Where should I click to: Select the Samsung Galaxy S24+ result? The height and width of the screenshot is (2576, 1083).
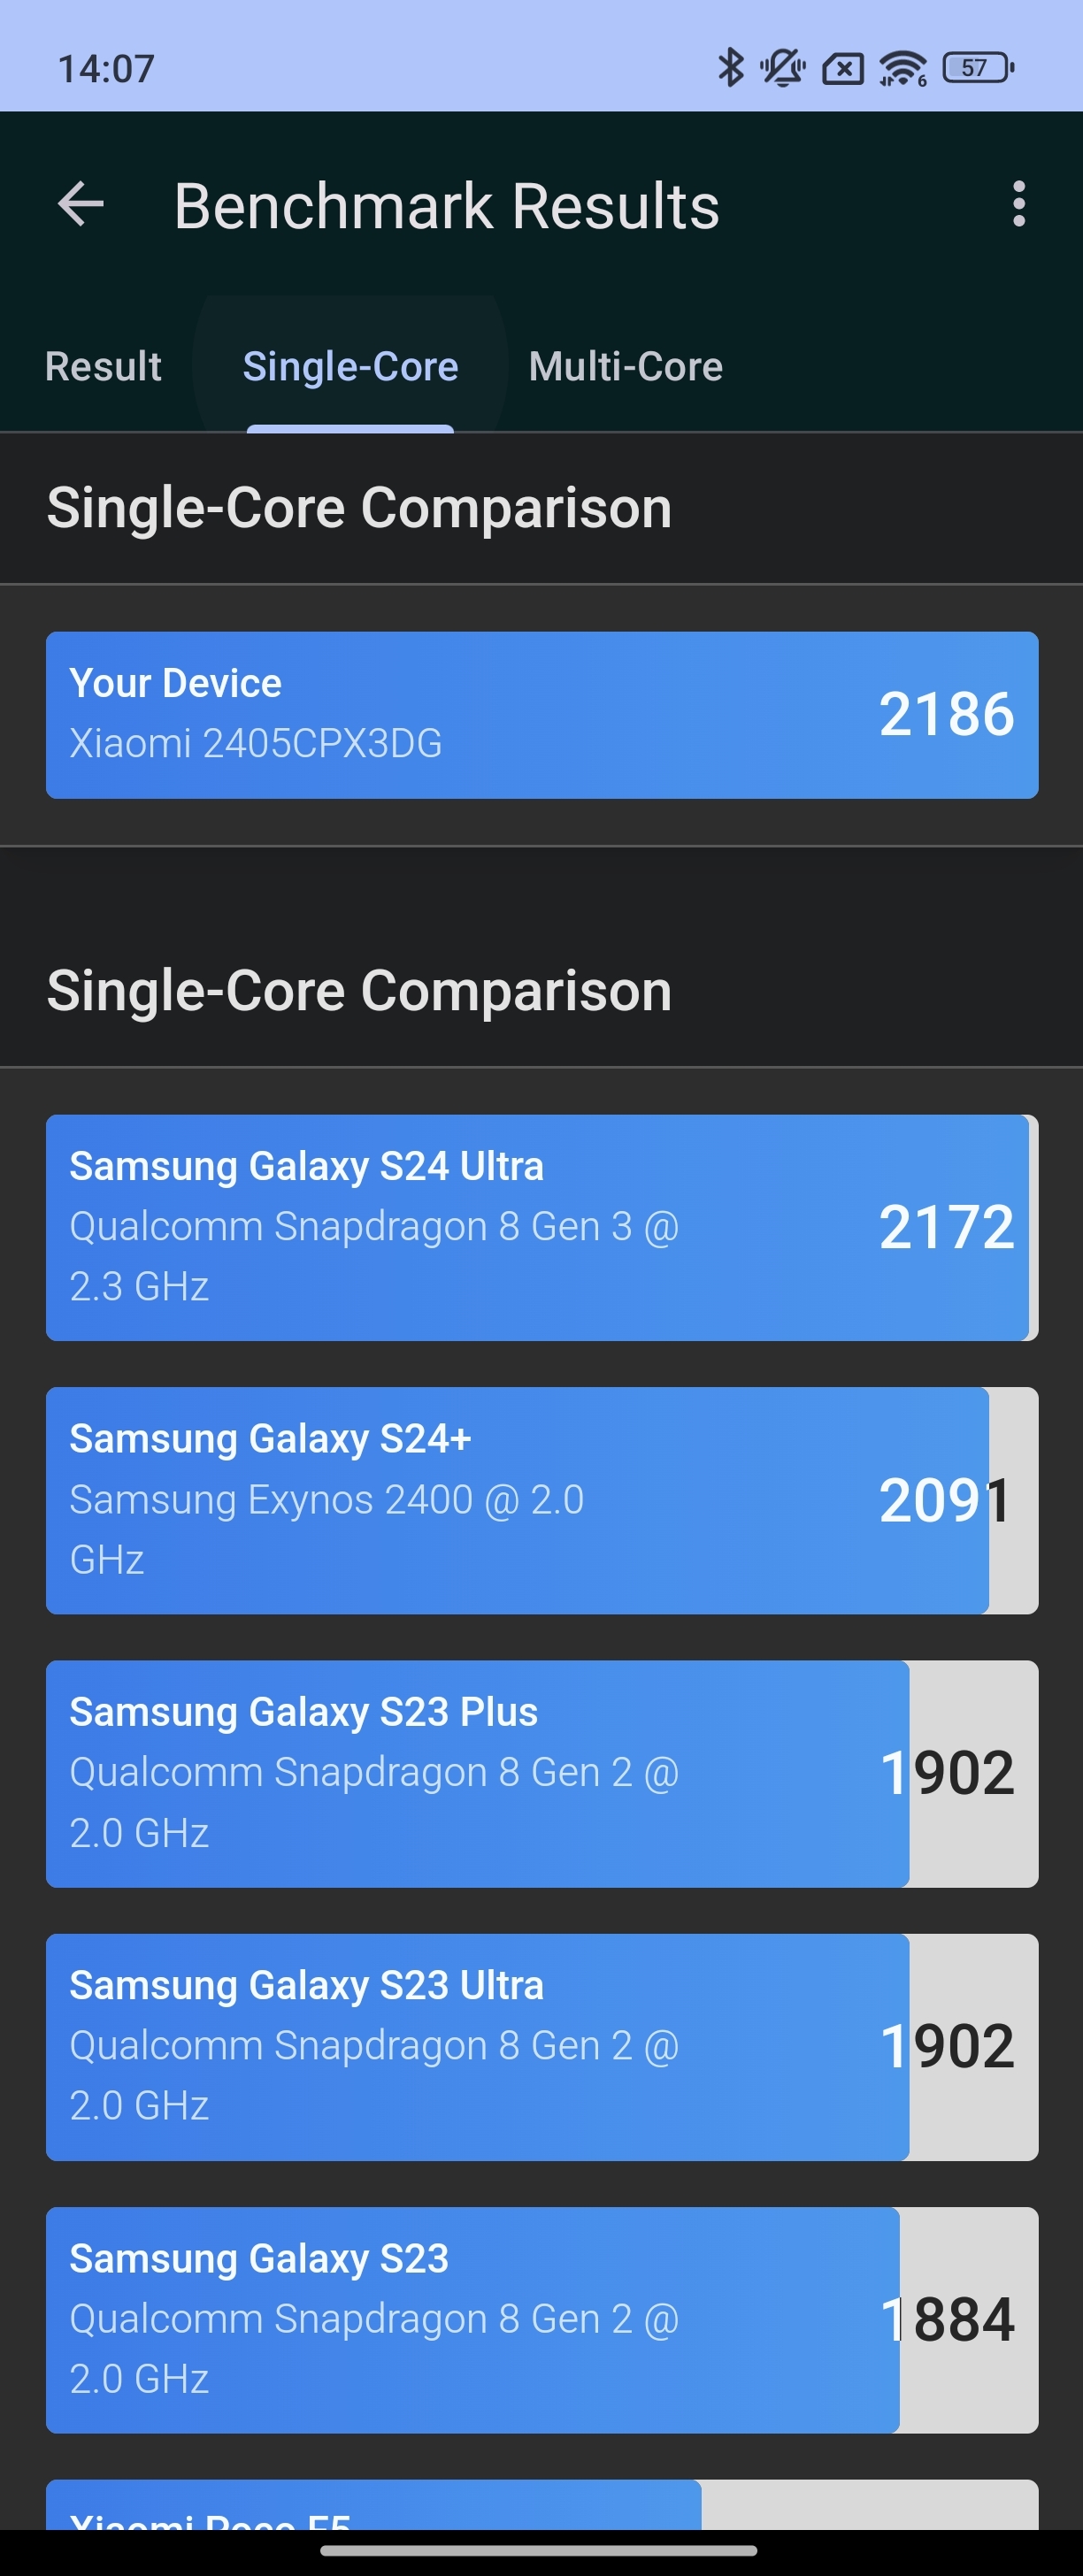[x=542, y=1500]
